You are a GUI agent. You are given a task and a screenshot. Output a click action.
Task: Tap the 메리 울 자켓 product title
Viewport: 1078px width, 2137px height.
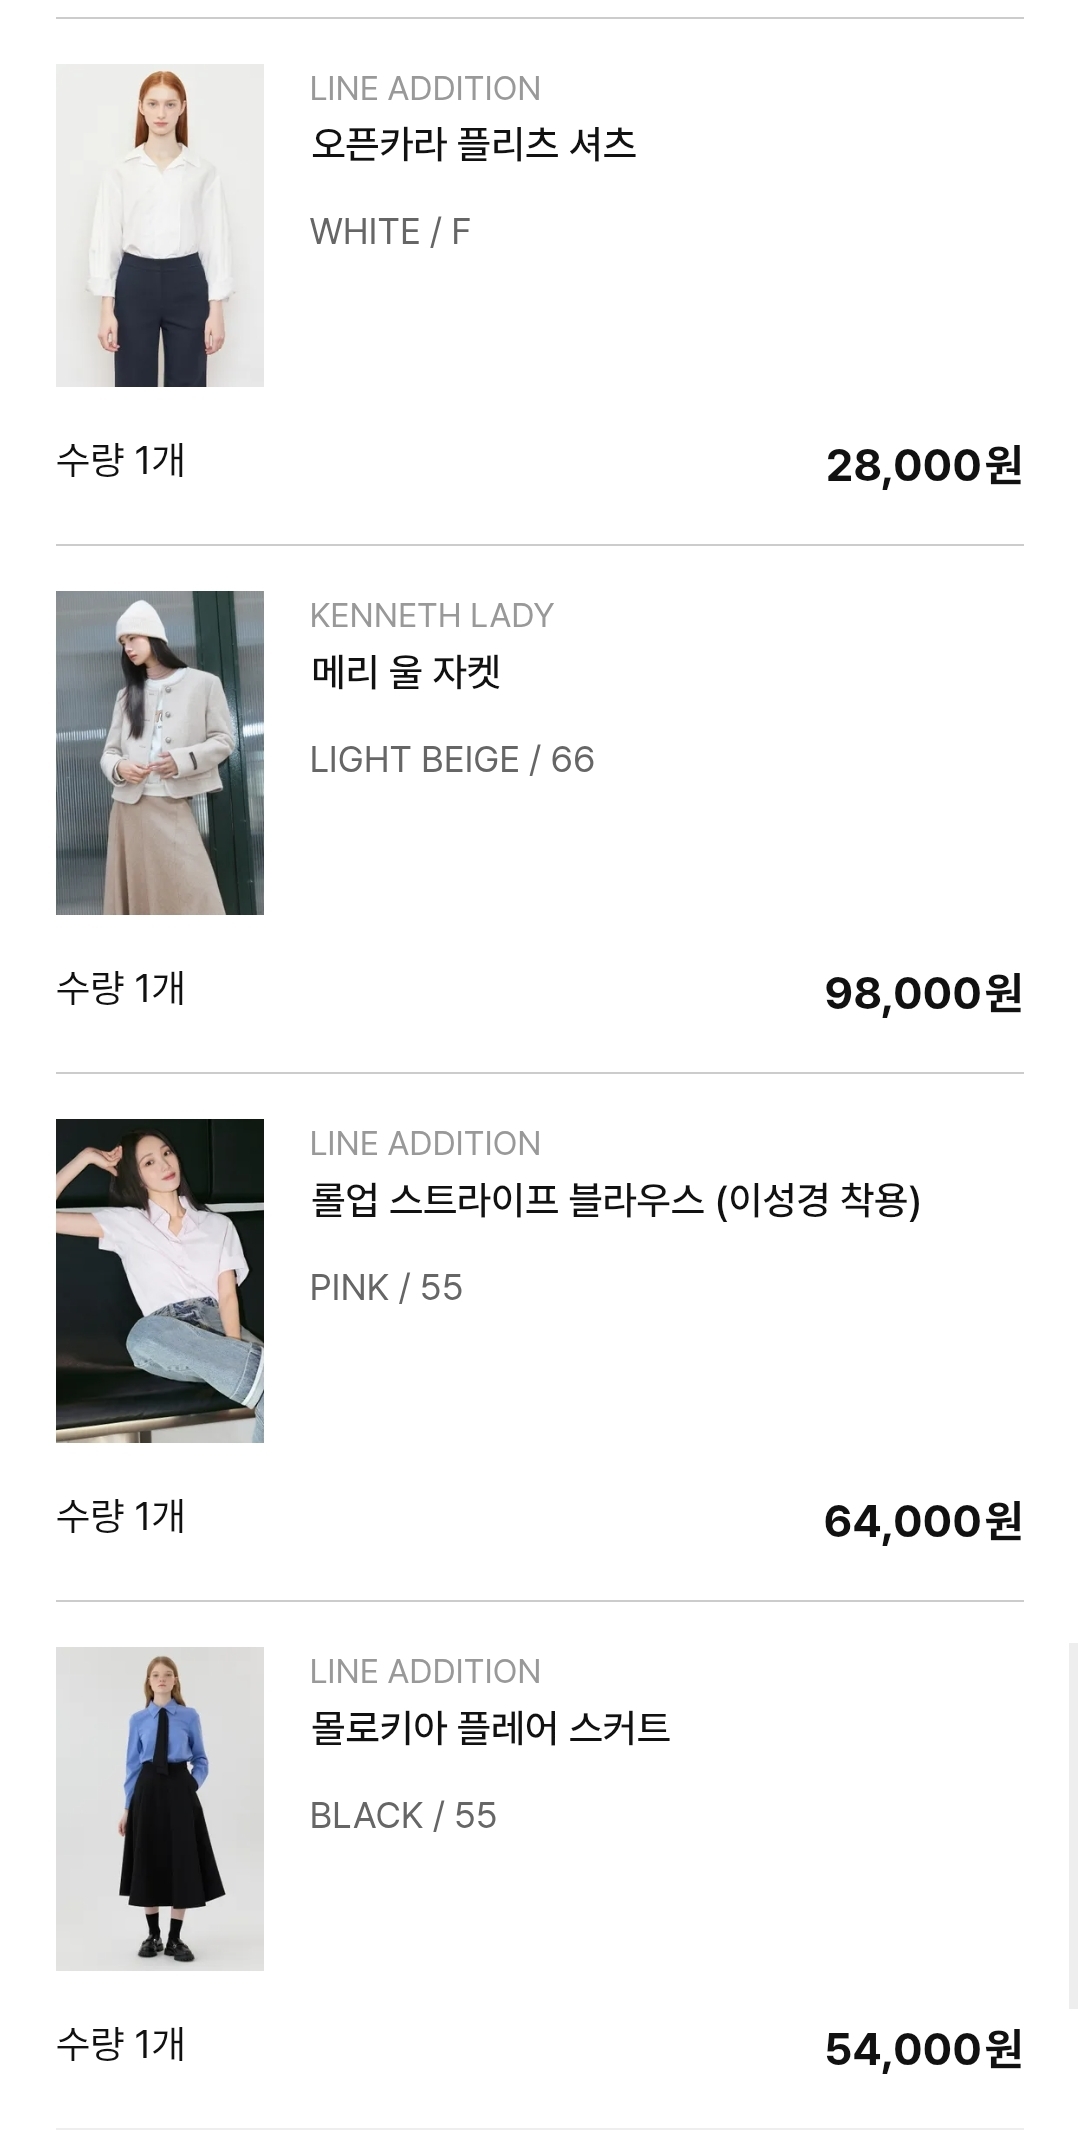pyautogui.click(x=405, y=671)
